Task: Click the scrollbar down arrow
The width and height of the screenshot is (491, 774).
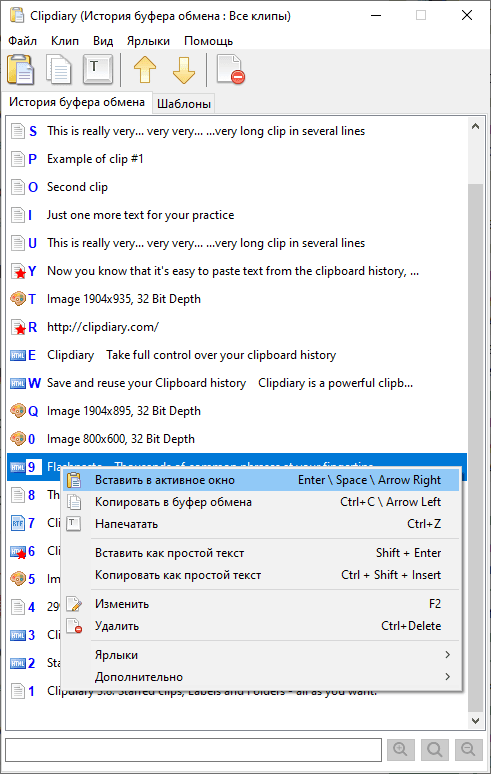Action: tap(475, 721)
